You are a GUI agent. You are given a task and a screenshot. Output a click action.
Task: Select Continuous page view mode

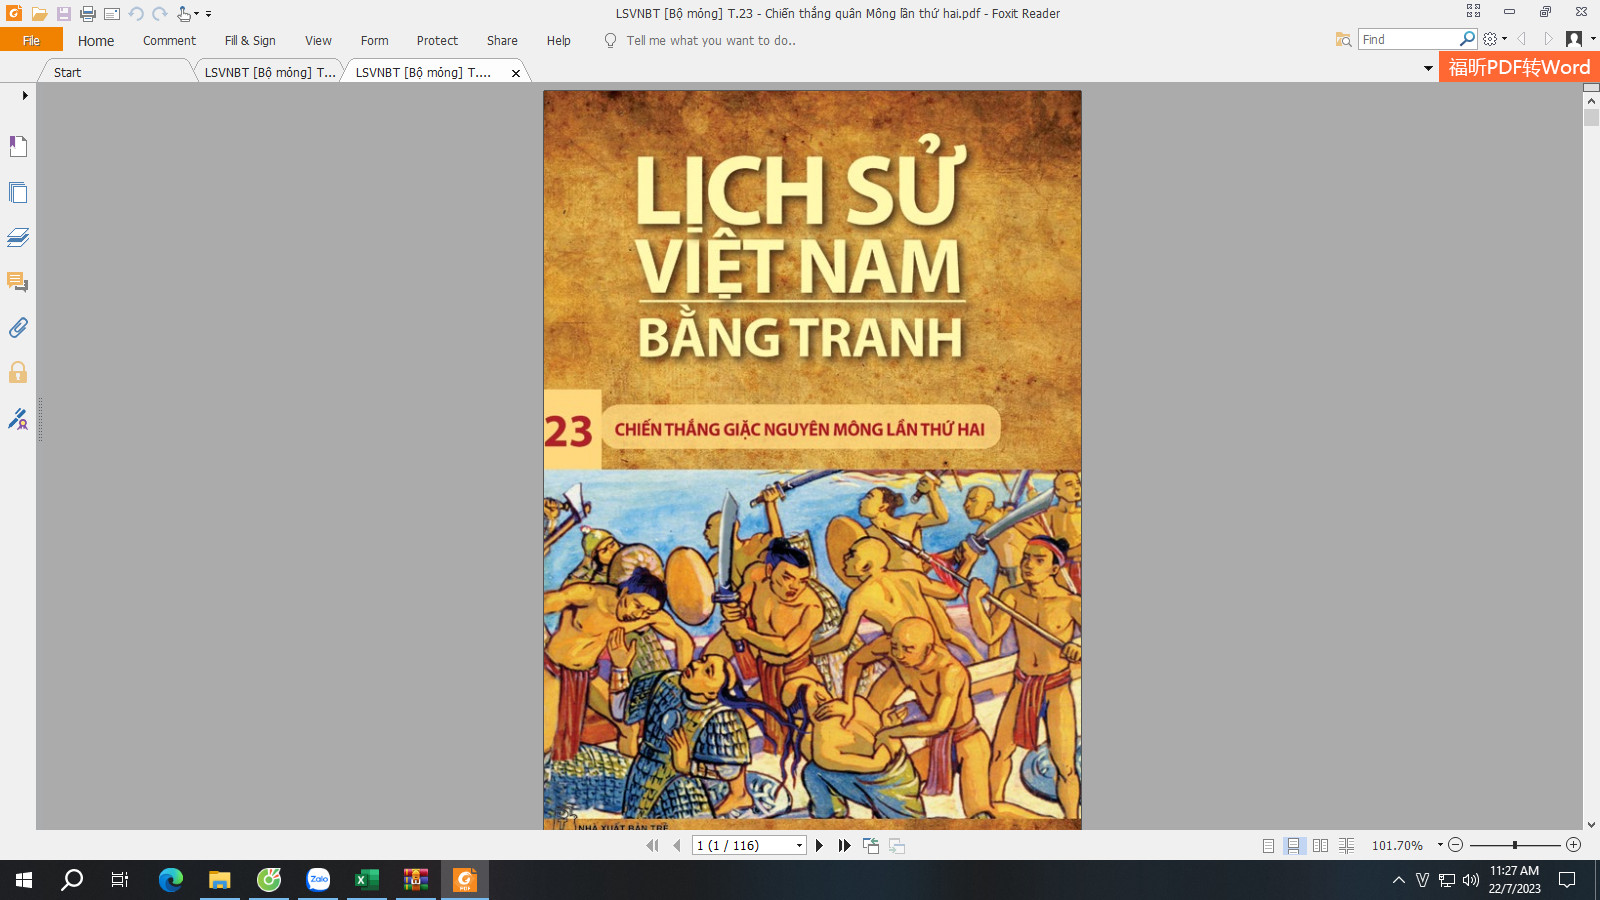coord(1294,845)
